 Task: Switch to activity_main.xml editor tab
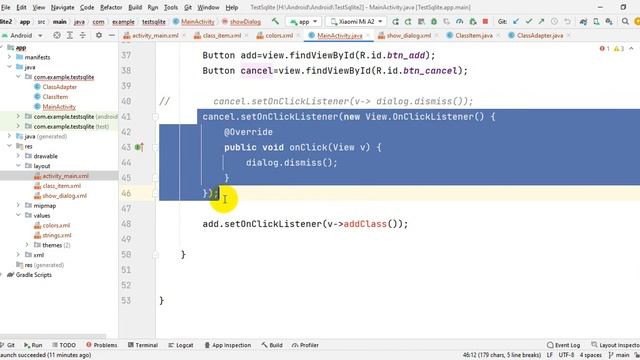(155, 36)
